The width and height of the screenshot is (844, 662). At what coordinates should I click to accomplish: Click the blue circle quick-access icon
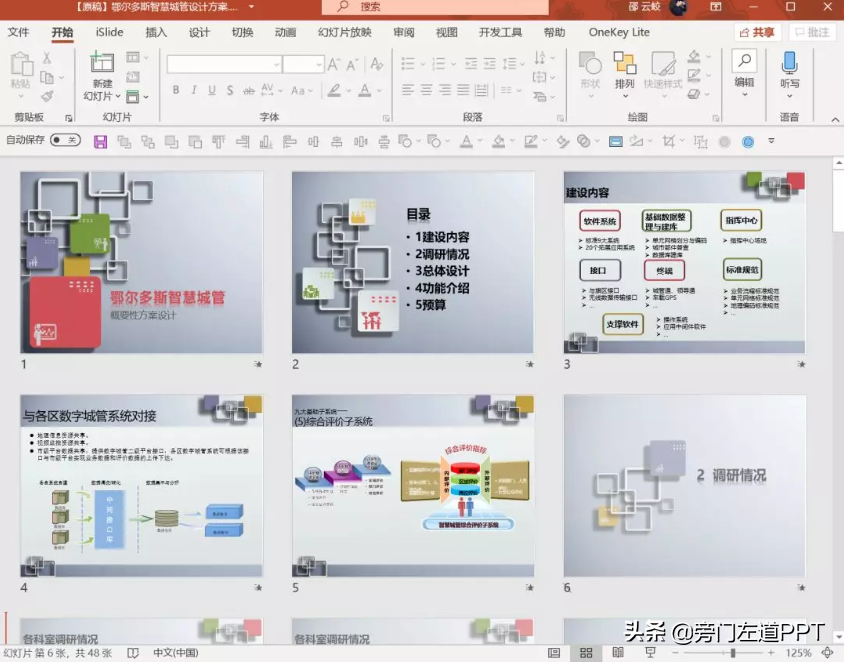click(x=748, y=142)
